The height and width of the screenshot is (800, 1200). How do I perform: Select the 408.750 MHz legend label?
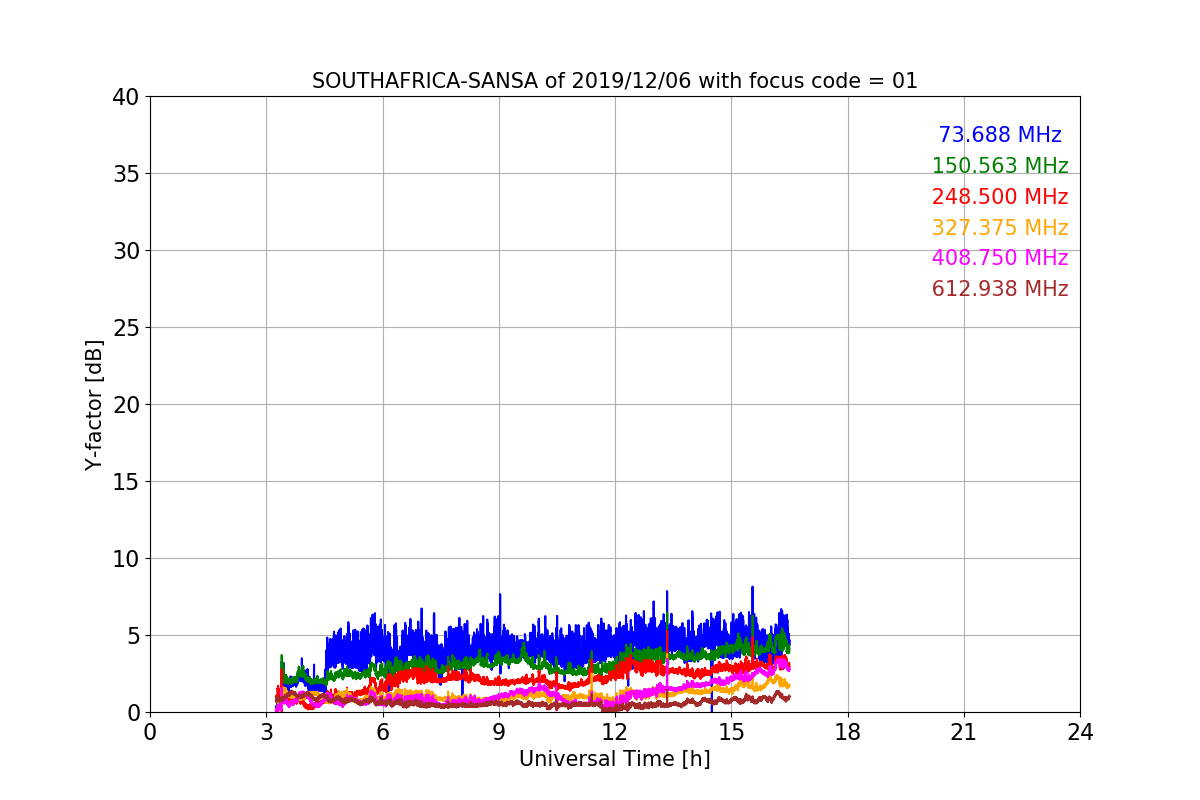click(x=1000, y=258)
